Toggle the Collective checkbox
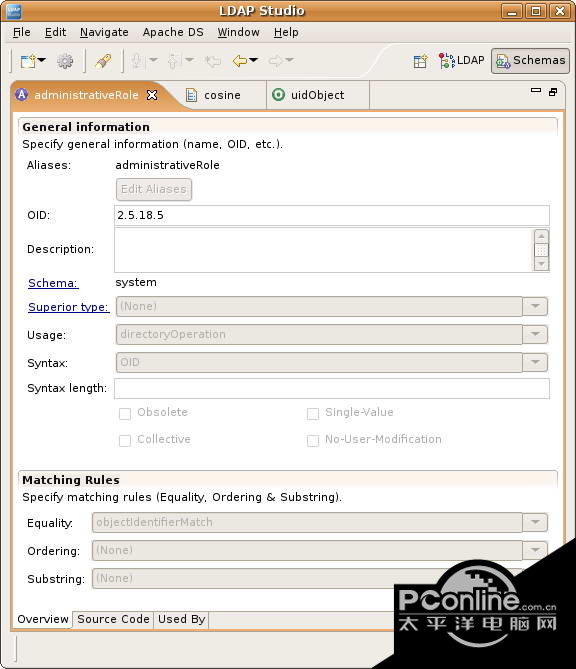The image size is (576, 669). pyautogui.click(x=125, y=441)
